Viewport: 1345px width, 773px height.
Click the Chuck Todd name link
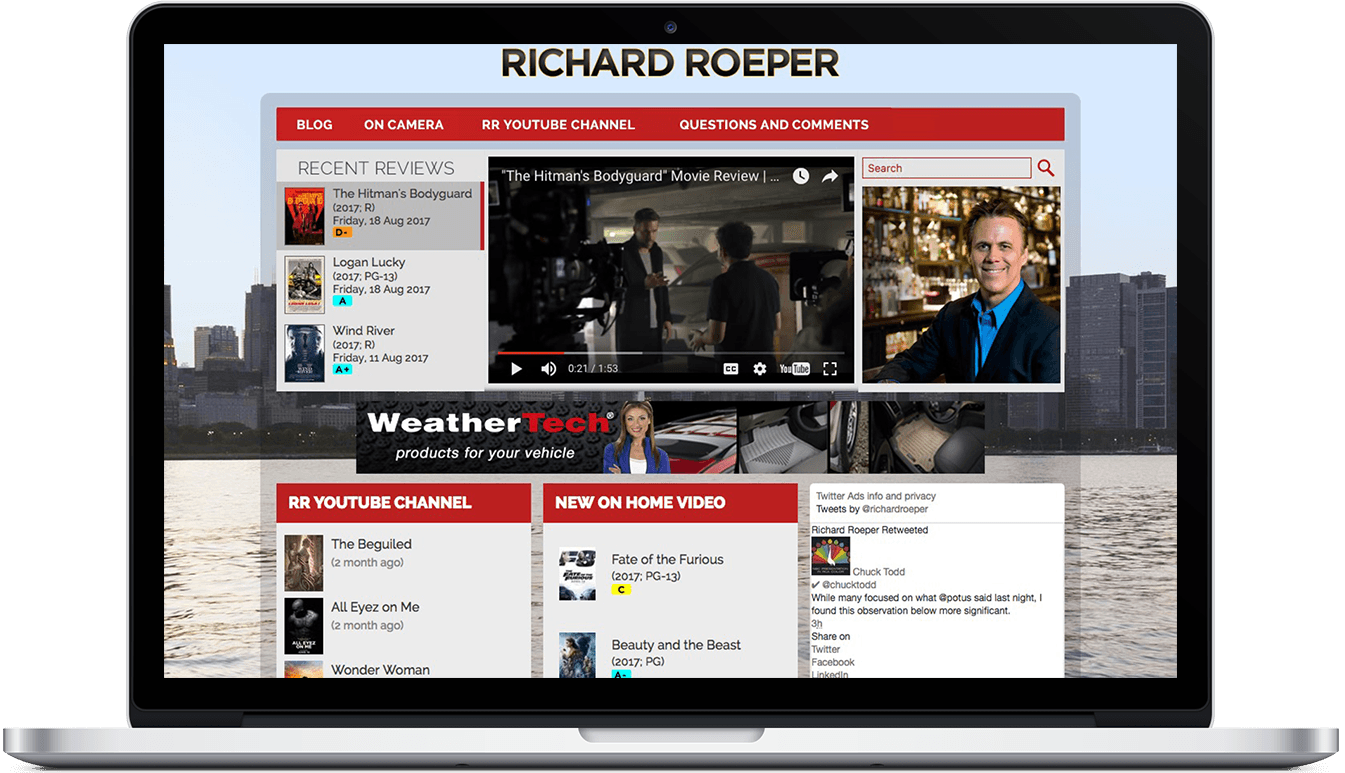coord(879,572)
